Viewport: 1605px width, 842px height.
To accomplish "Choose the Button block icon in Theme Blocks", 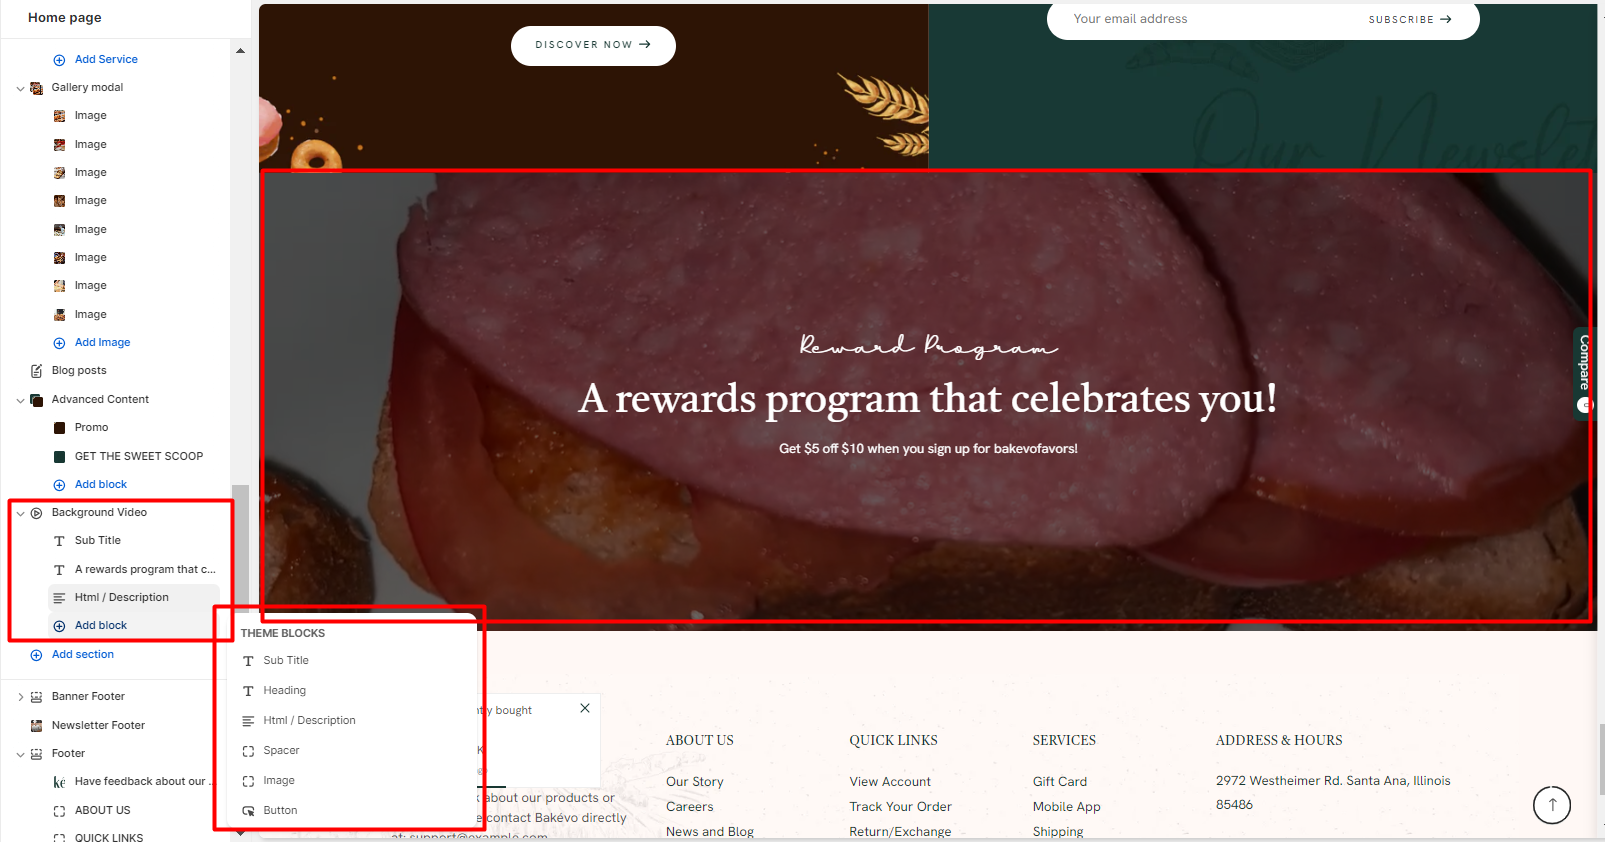I will click(248, 811).
